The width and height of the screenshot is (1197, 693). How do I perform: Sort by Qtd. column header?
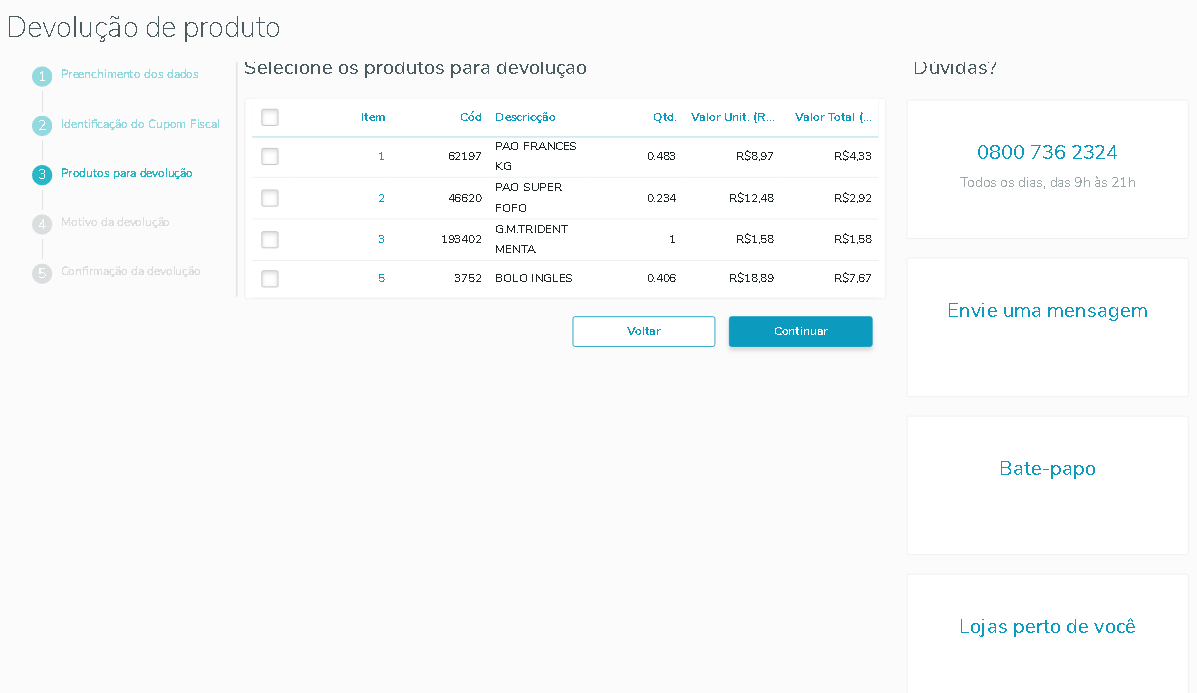tap(664, 117)
